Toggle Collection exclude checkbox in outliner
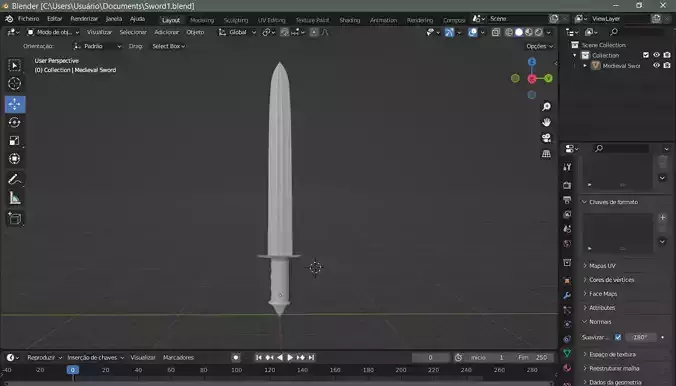The height and width of the screenshot is (386, 676). pos(646,55)
